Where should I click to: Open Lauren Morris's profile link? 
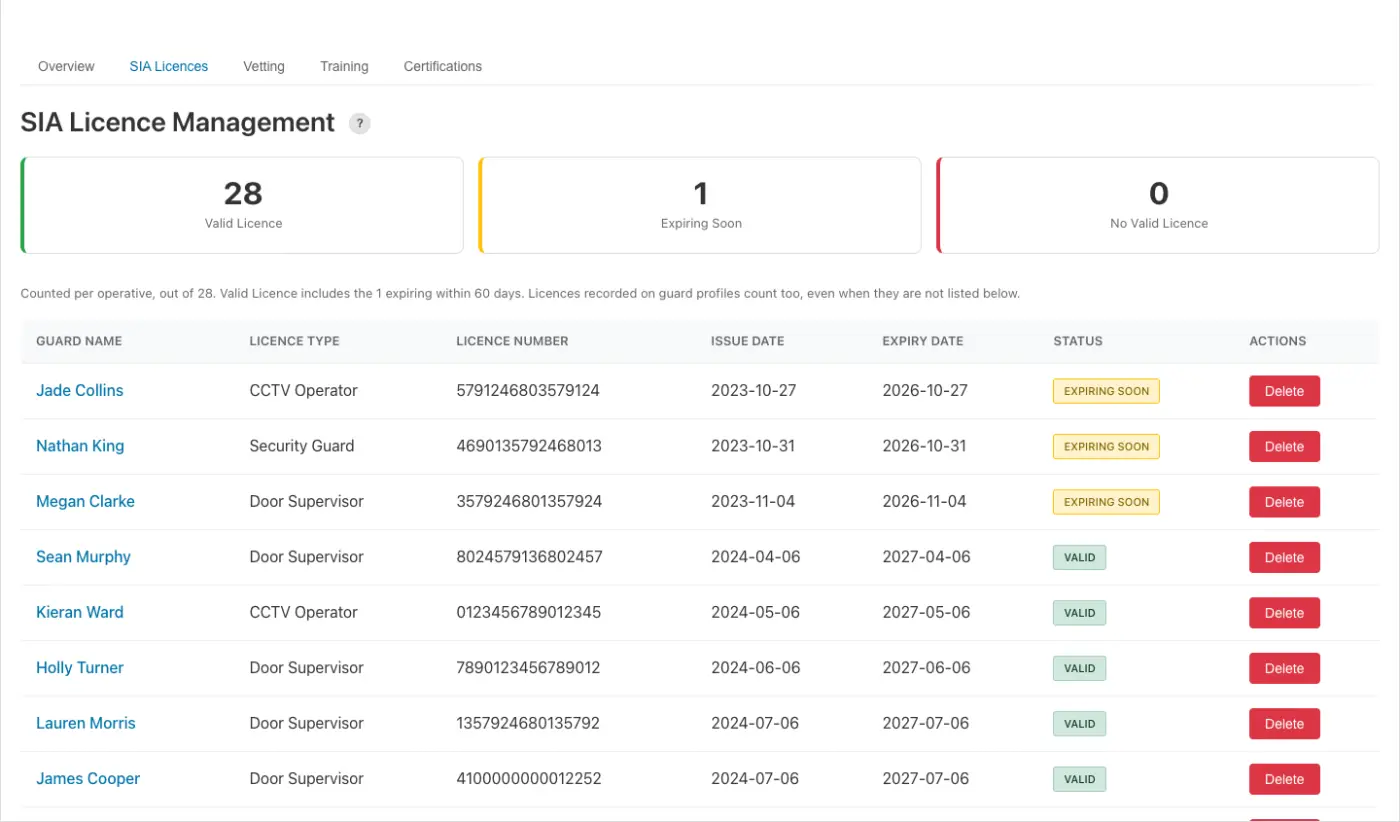pos(86,723)
